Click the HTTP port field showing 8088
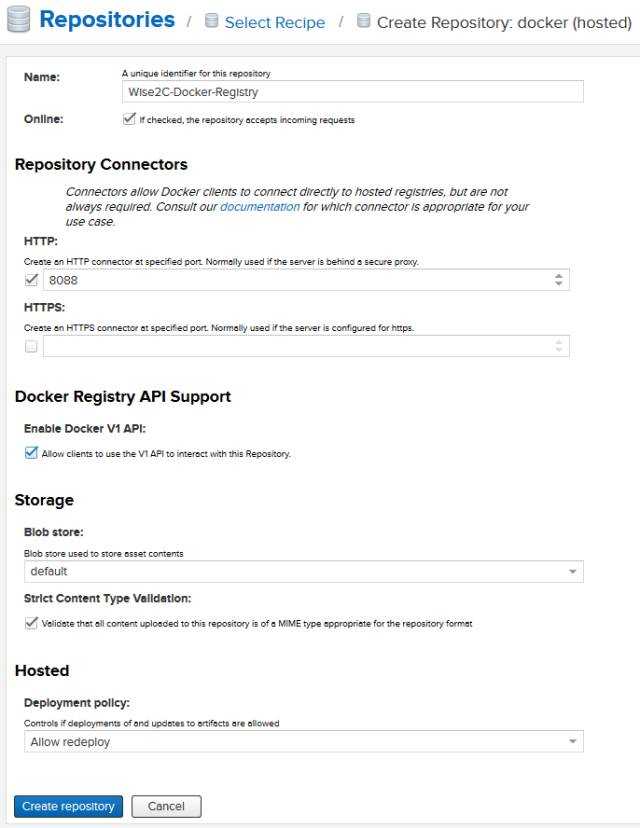 (295, 280)
